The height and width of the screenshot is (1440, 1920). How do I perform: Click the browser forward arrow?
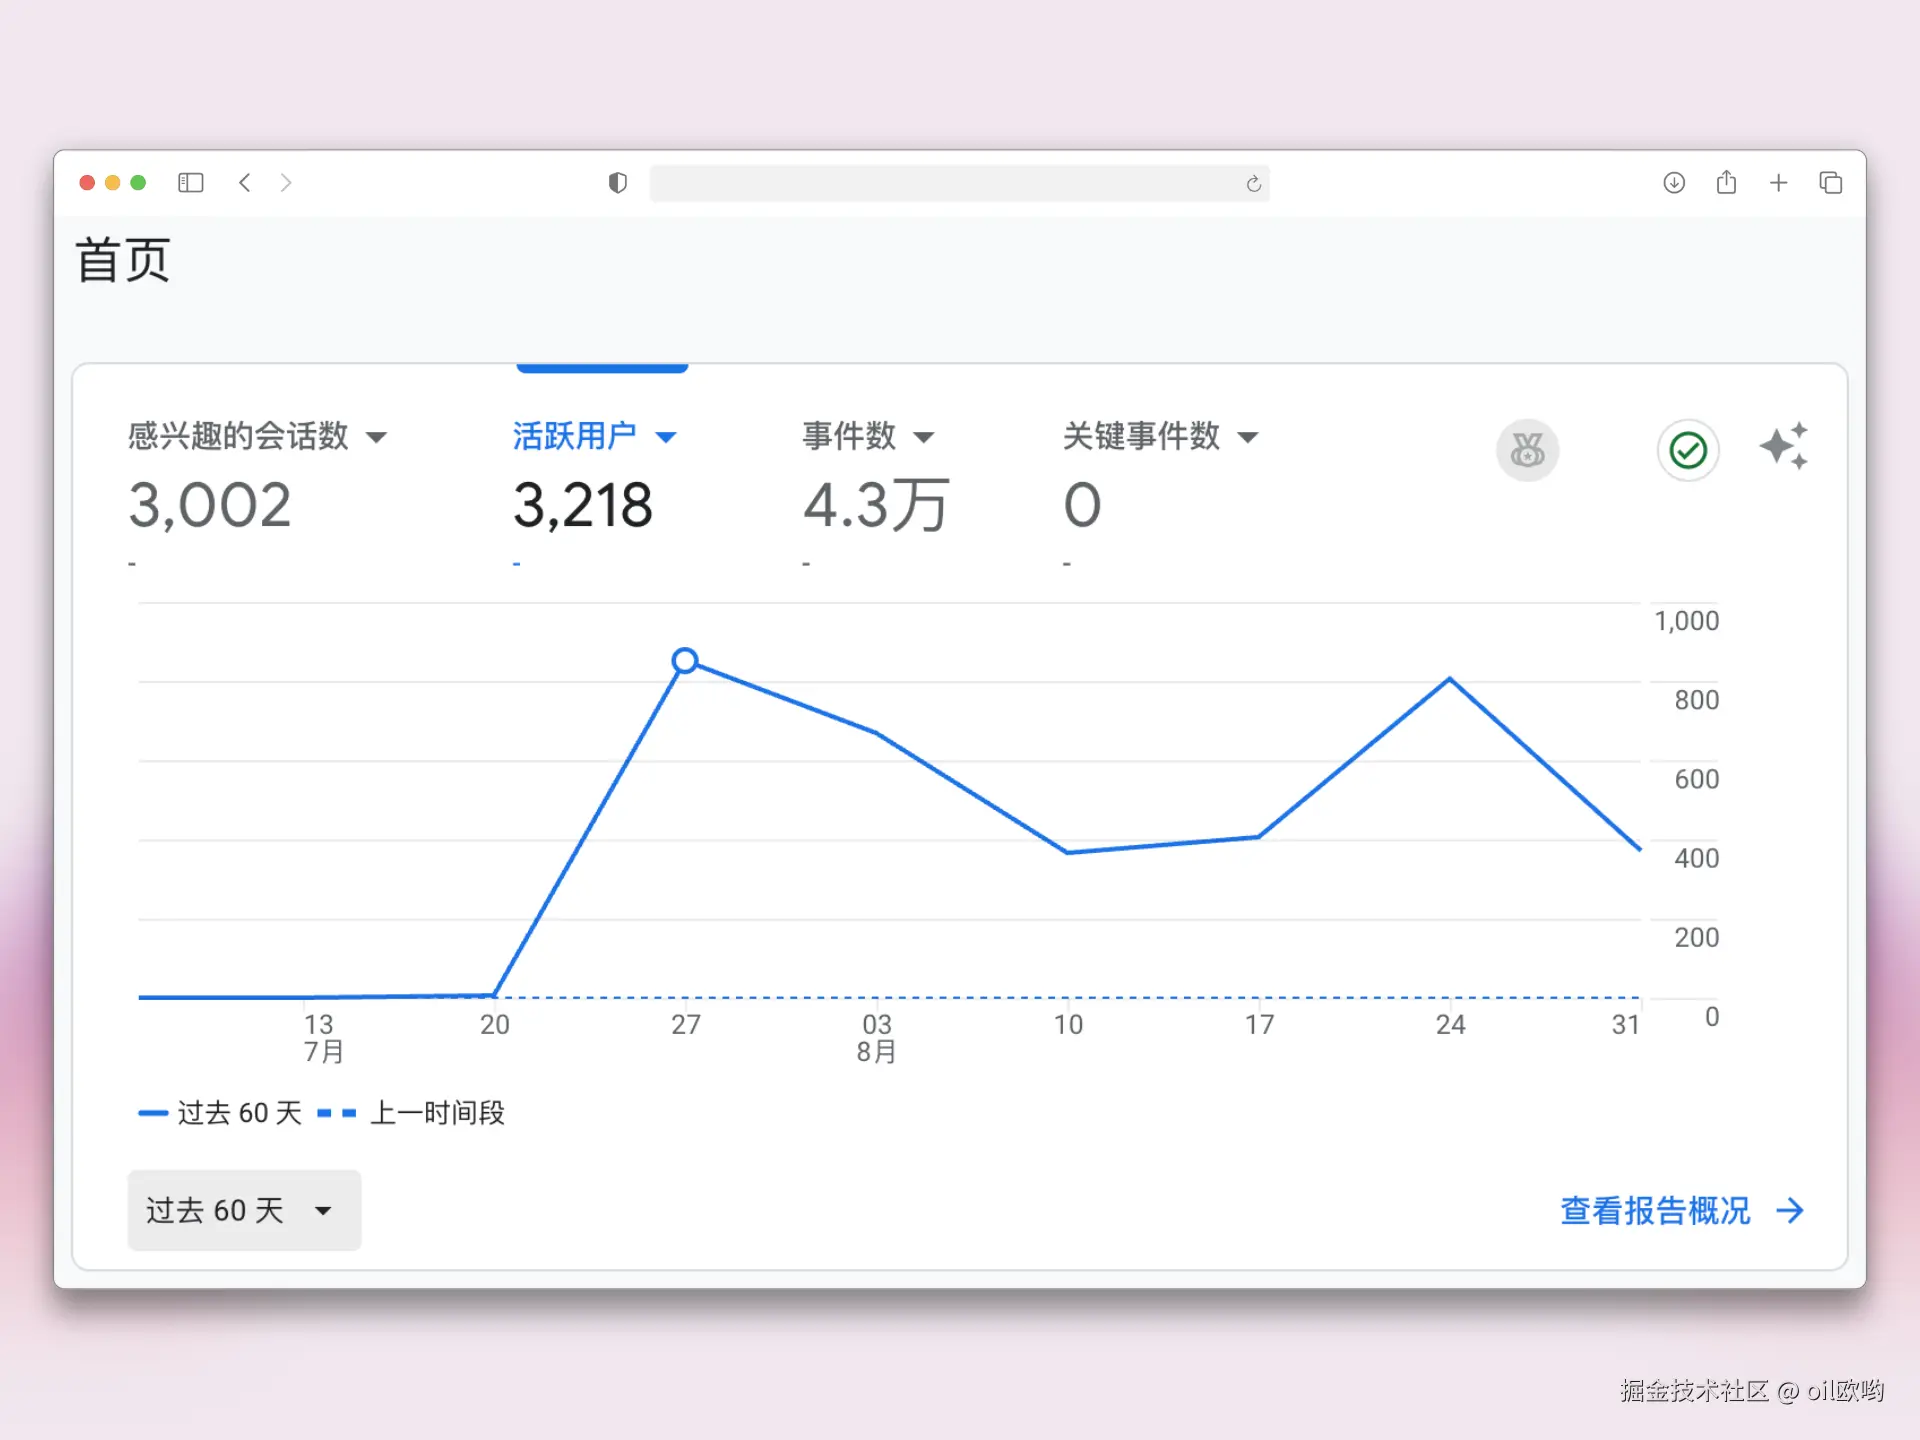point(286,183)
